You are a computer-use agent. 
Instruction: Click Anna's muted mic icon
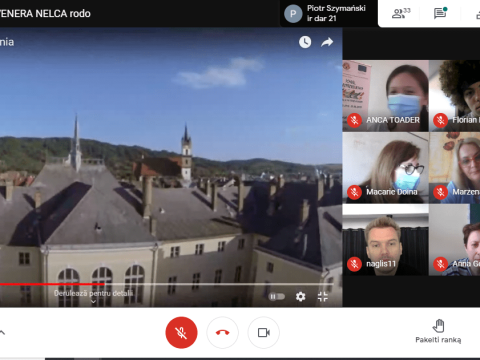(x=440, y=264)
